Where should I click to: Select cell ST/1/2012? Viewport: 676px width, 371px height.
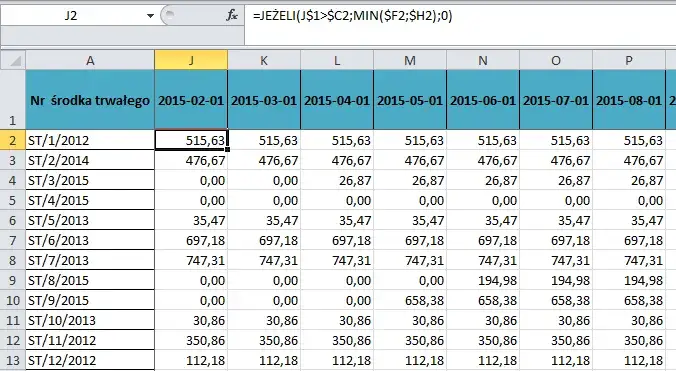(90, 140)
